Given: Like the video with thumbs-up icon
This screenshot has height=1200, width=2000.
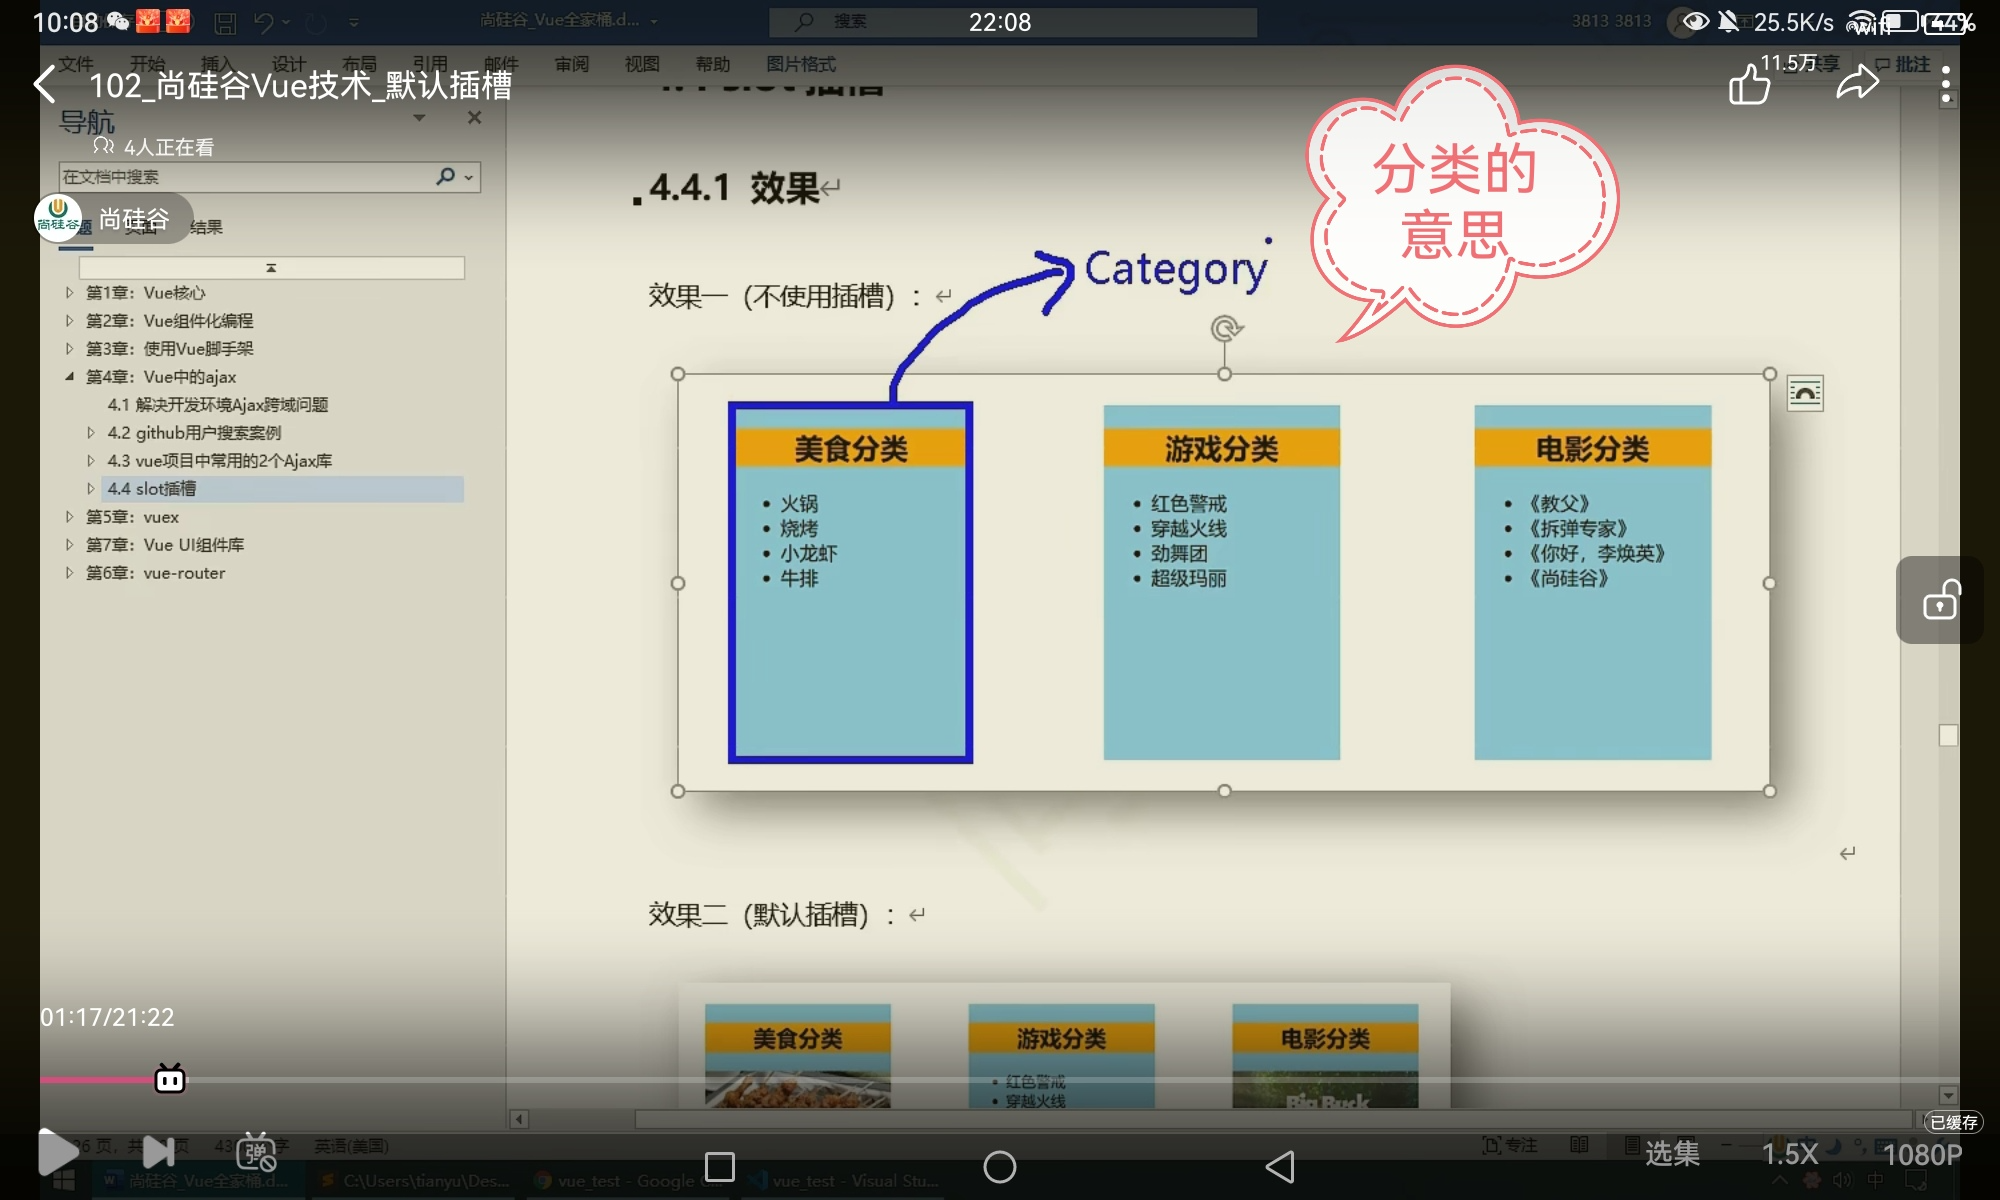Looking at the screenshot, I should [1749, 85].
